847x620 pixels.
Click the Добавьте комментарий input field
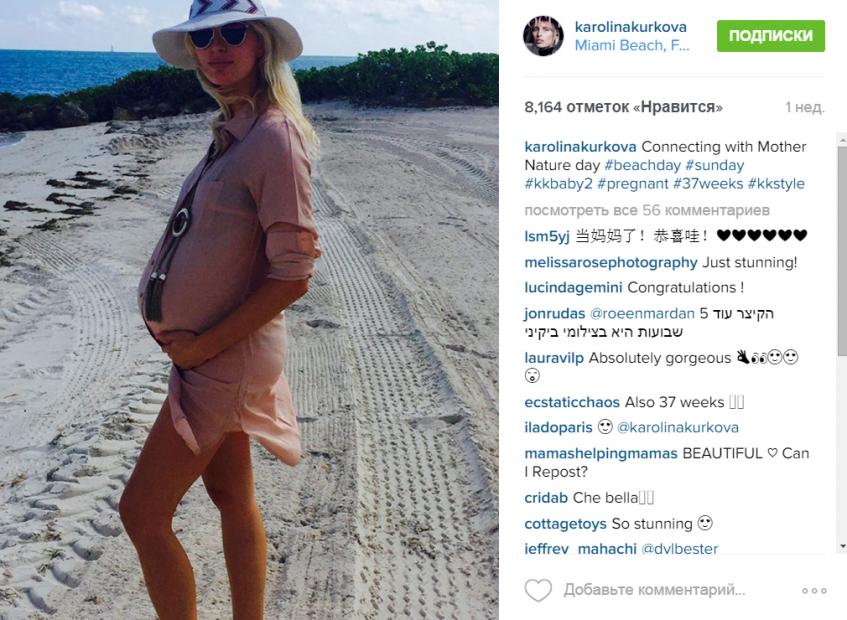tap(654, 590)
